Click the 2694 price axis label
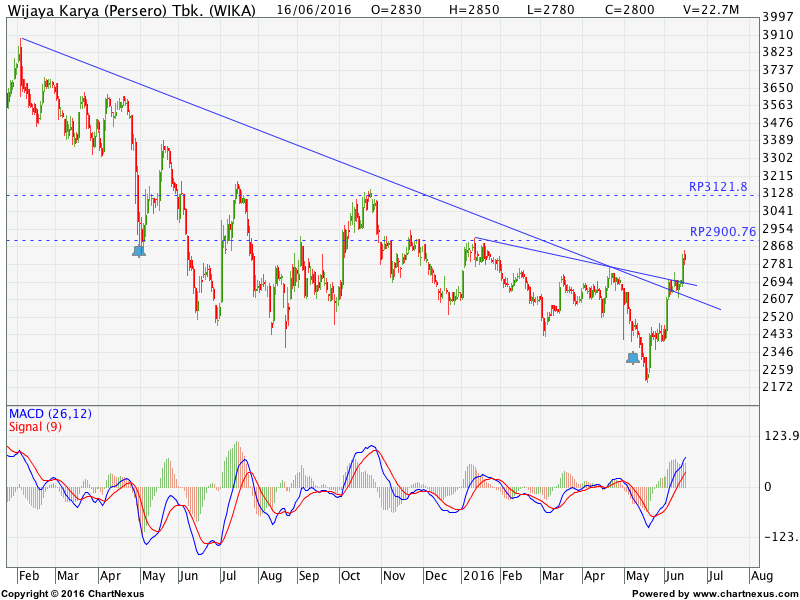 coord(778,281)
